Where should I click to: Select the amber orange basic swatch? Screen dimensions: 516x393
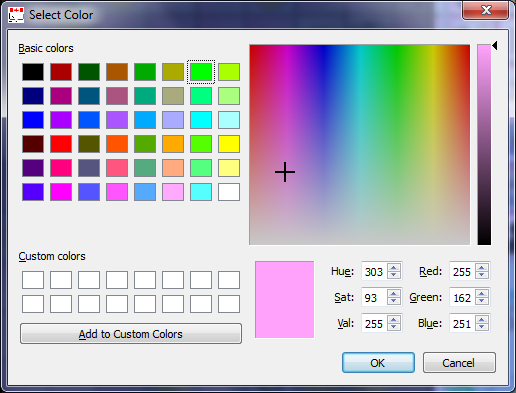tap(173, 144)
